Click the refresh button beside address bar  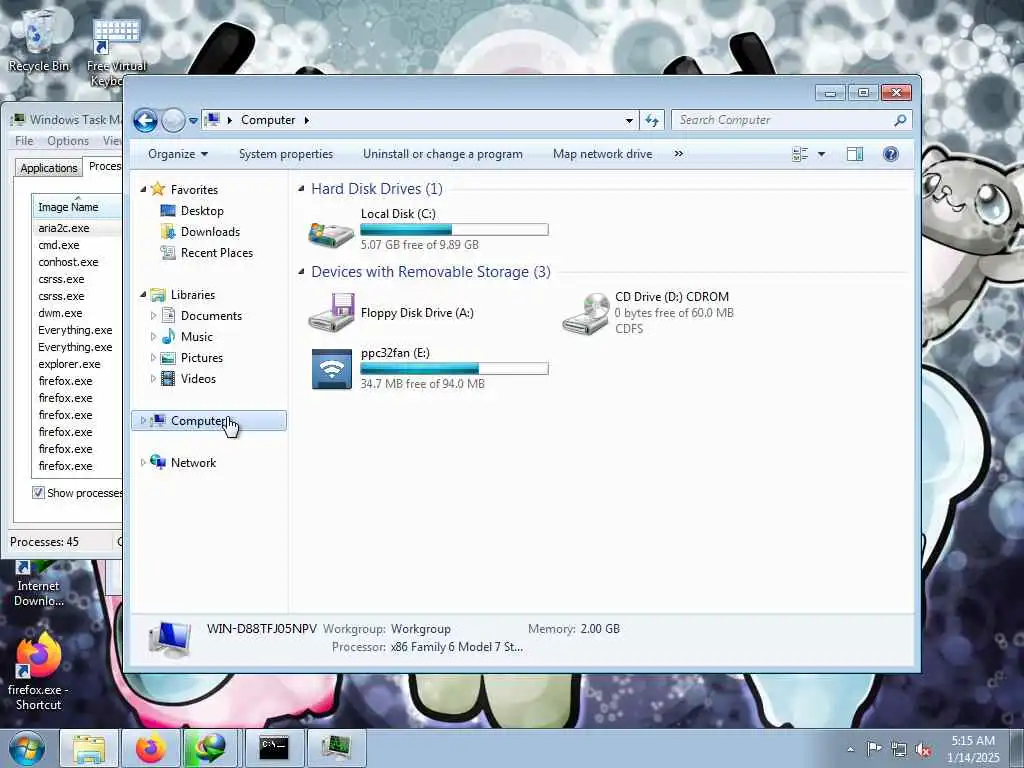tap(652, 120)
